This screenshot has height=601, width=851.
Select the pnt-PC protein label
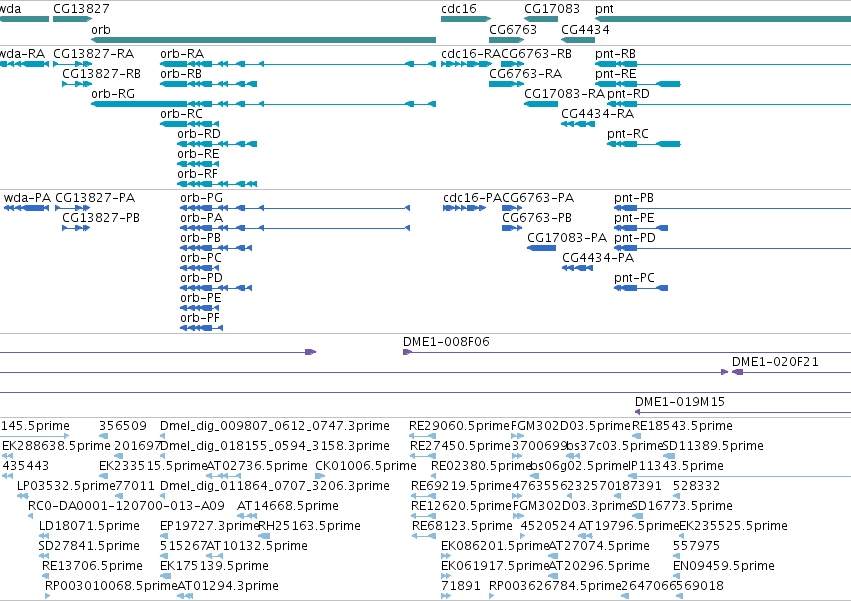[x=634, y=278]
